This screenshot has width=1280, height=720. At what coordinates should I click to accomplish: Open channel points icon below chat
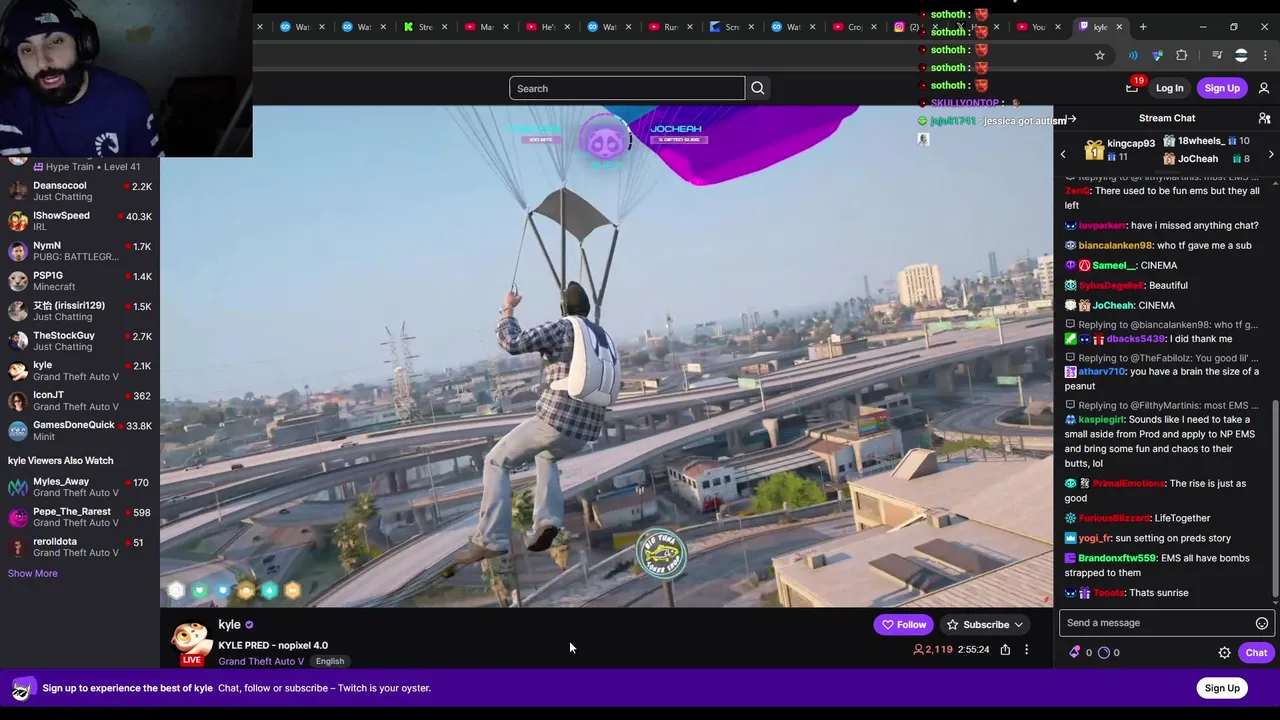click(1104, 652)
